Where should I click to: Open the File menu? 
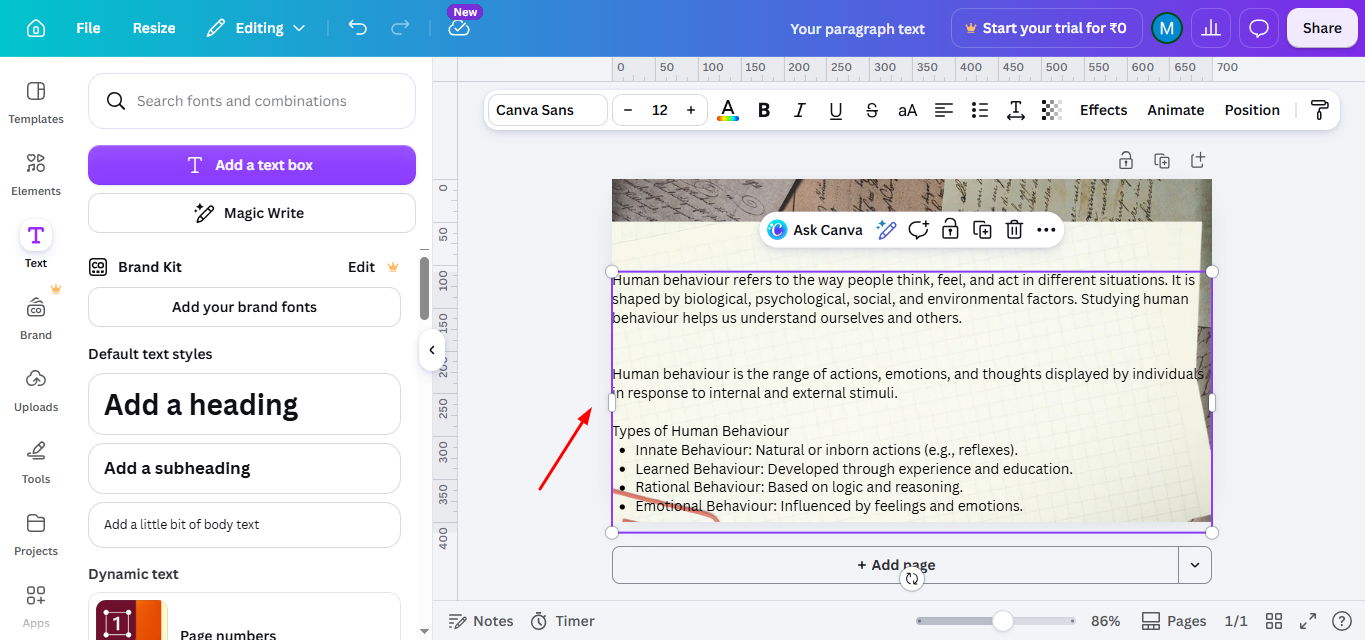pyautogui.click(x=88, y=28)
